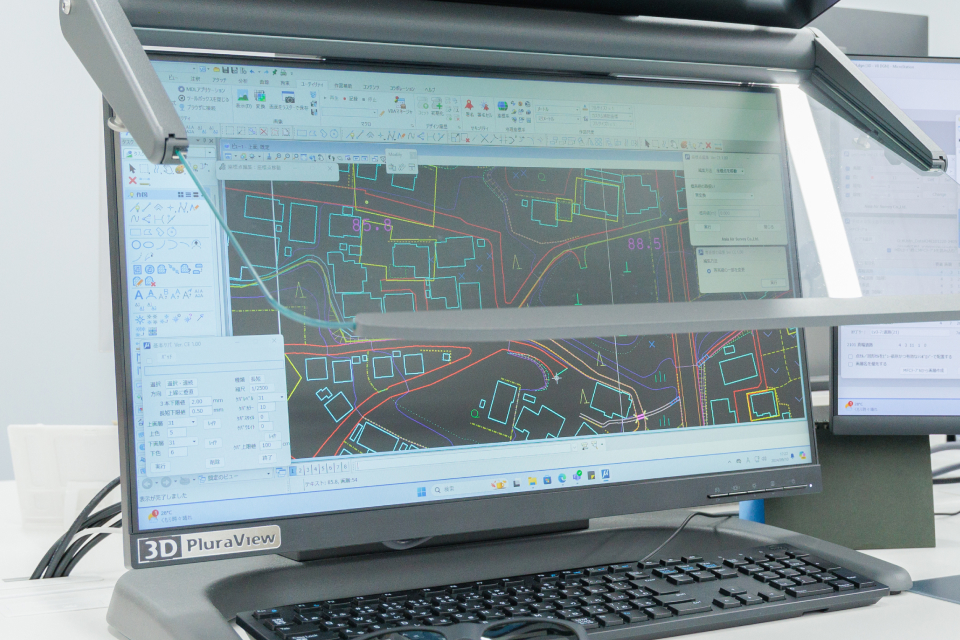Select the rectangle block tool in the main toolbar

click(x=302, y=133)
